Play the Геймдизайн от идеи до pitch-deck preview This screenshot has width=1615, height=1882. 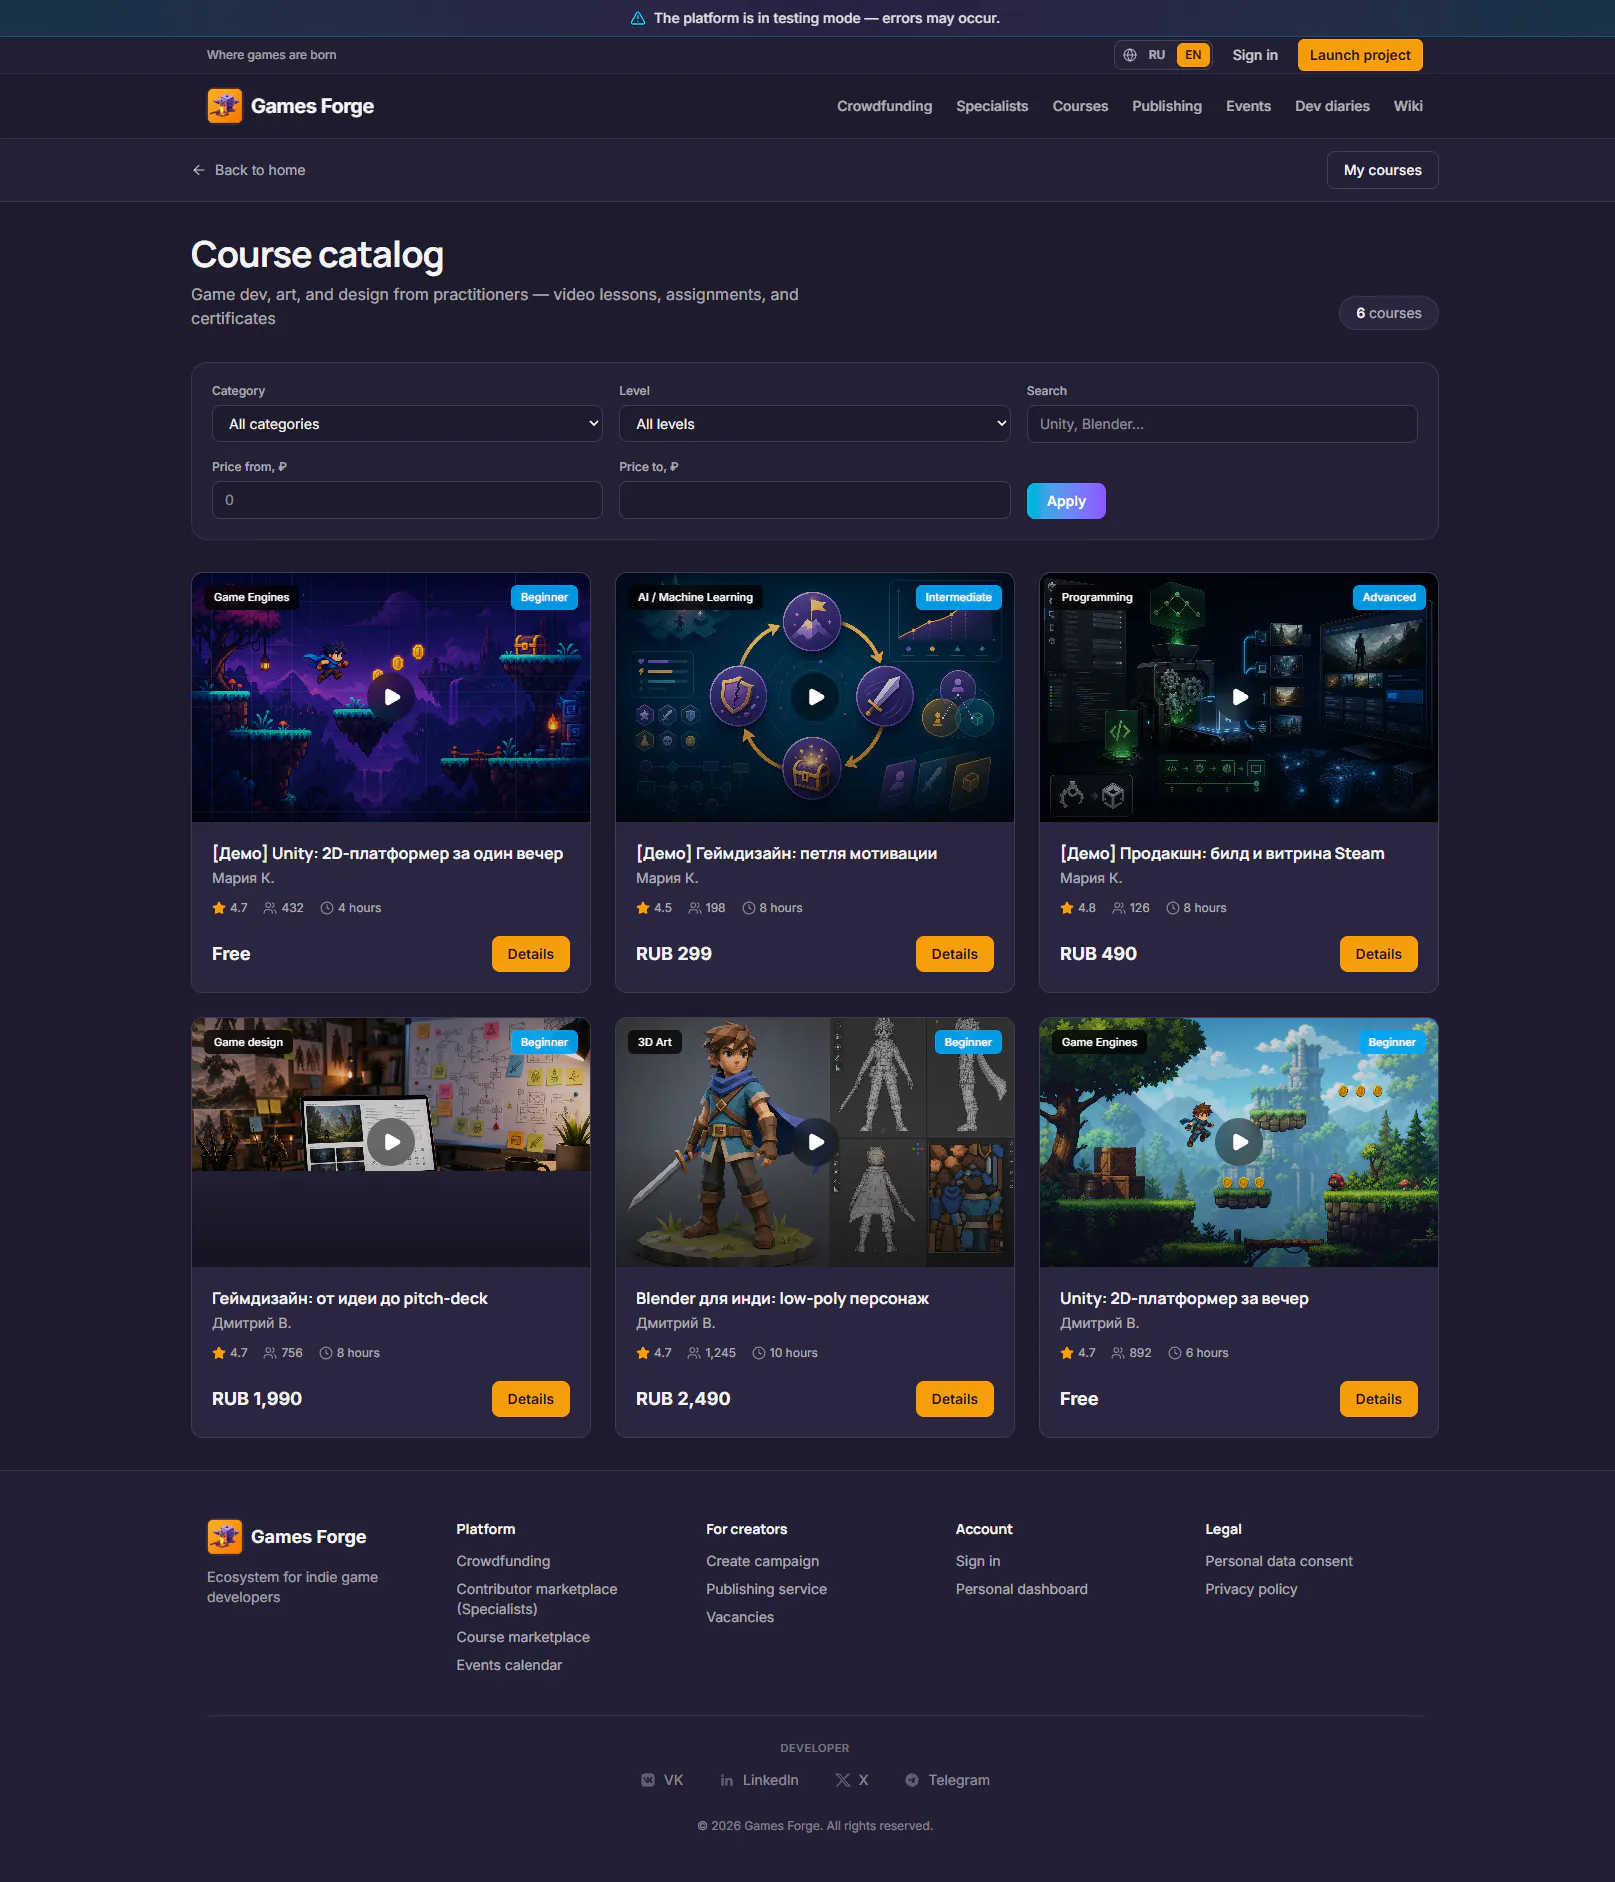(391, 1142)
